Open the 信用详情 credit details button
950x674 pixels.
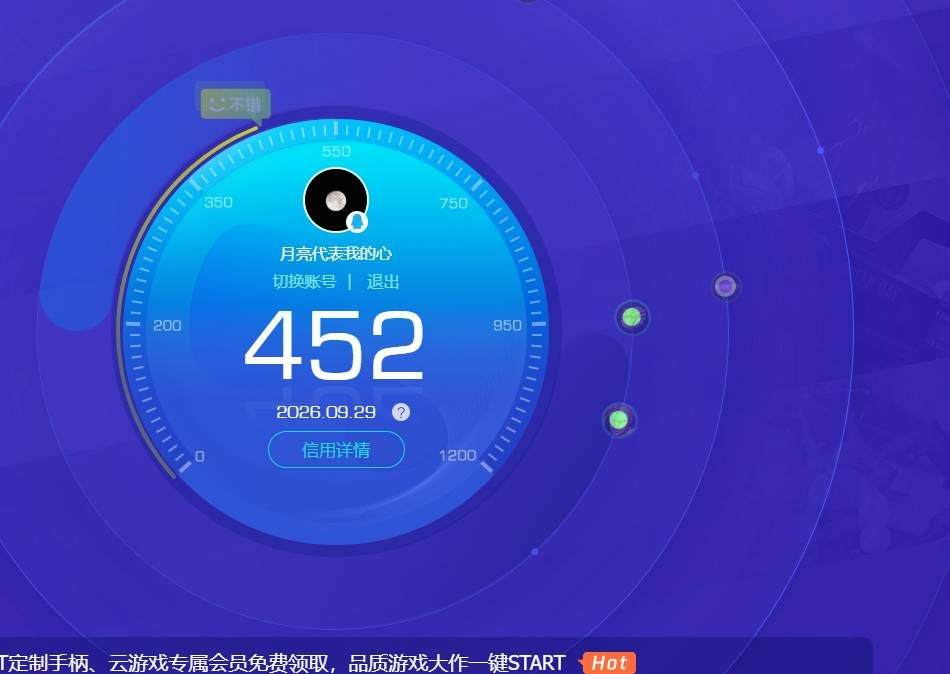point(336,450)
